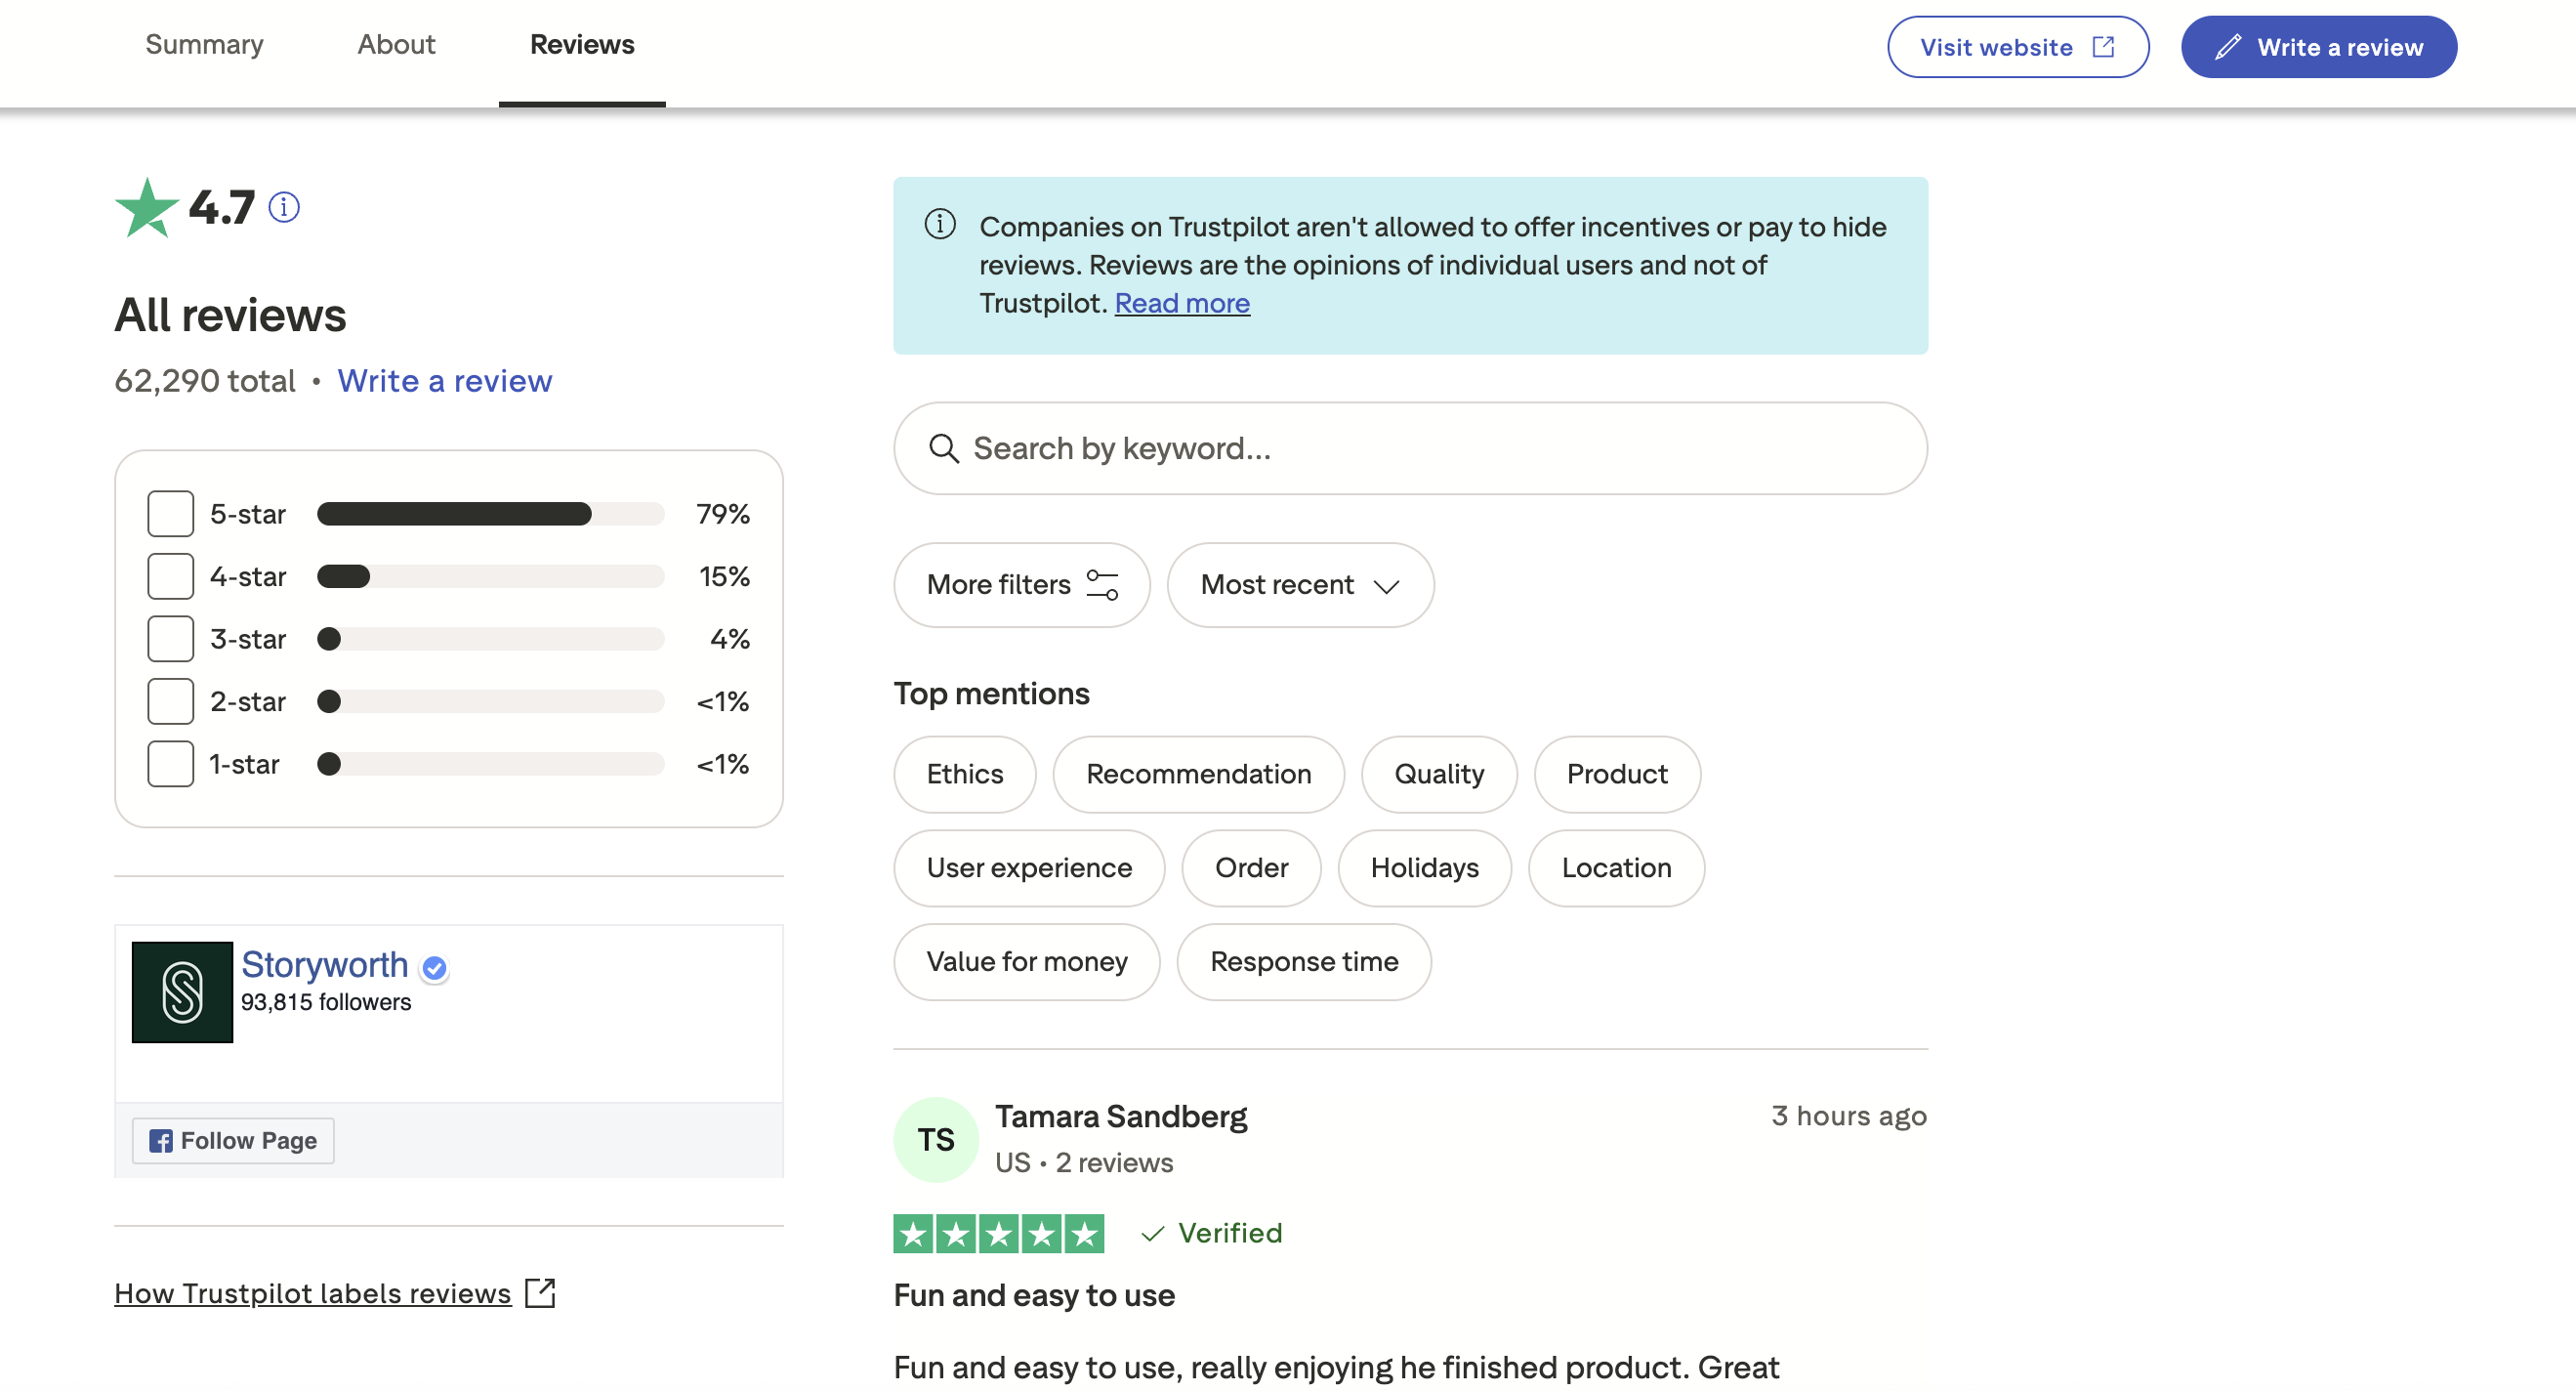The image size is (2576, 1391).
Task: Click the blue verified badge next to Storyworth
Action: (x=434, y=967)
